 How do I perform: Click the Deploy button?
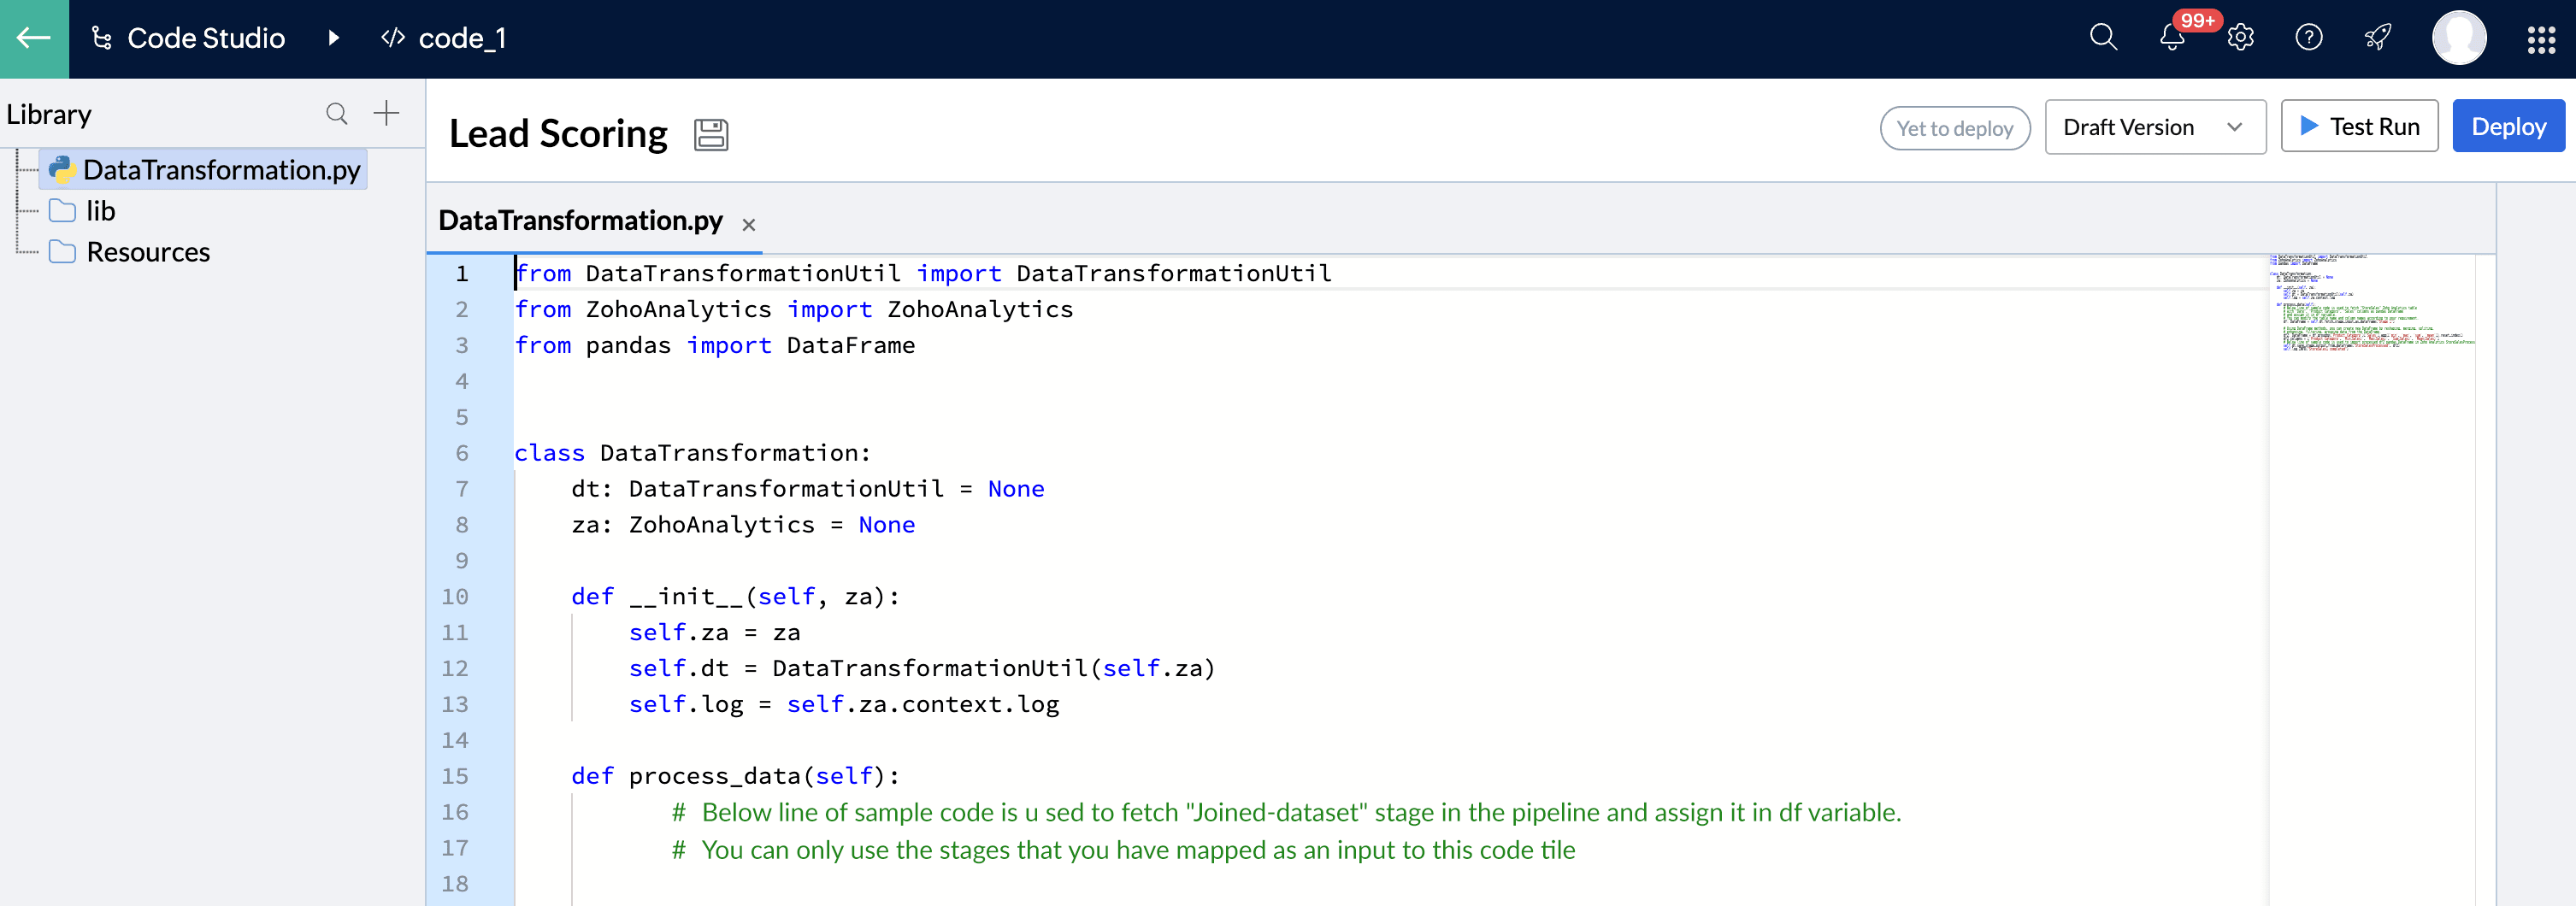2507,127
